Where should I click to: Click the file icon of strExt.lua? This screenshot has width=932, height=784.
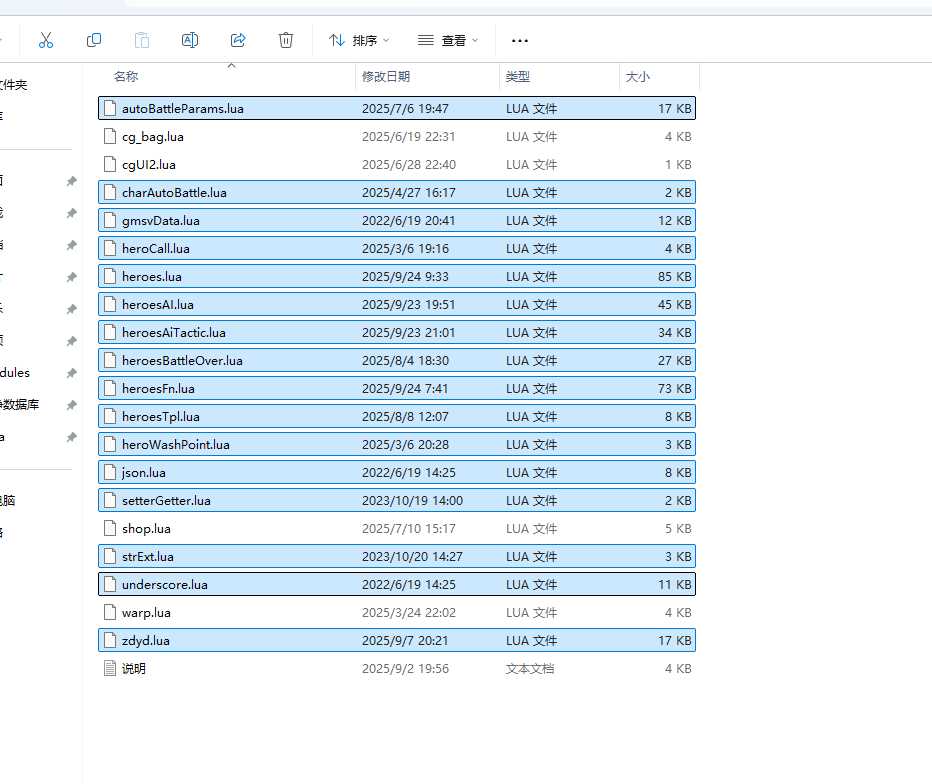click(x=110, y=556)
